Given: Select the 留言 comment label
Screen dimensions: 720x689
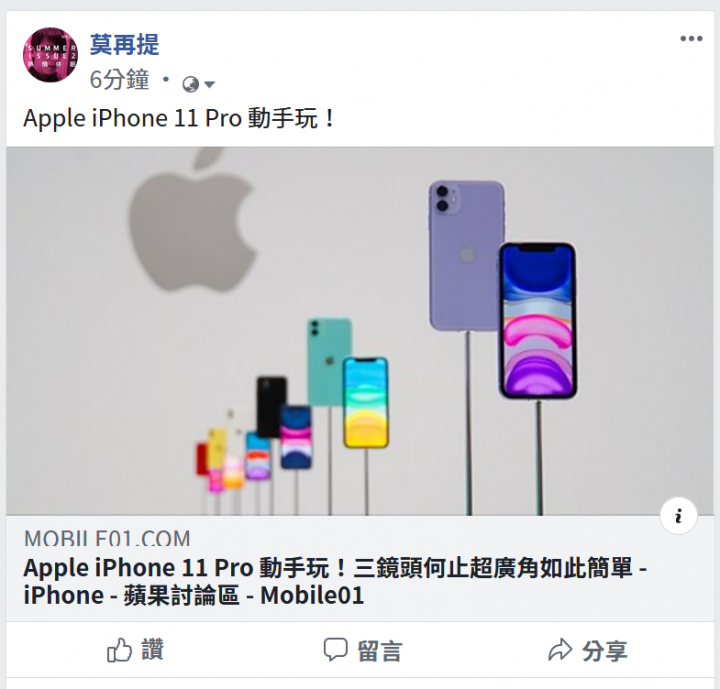Looking at the screenshot, I should [x=380, y=651].
